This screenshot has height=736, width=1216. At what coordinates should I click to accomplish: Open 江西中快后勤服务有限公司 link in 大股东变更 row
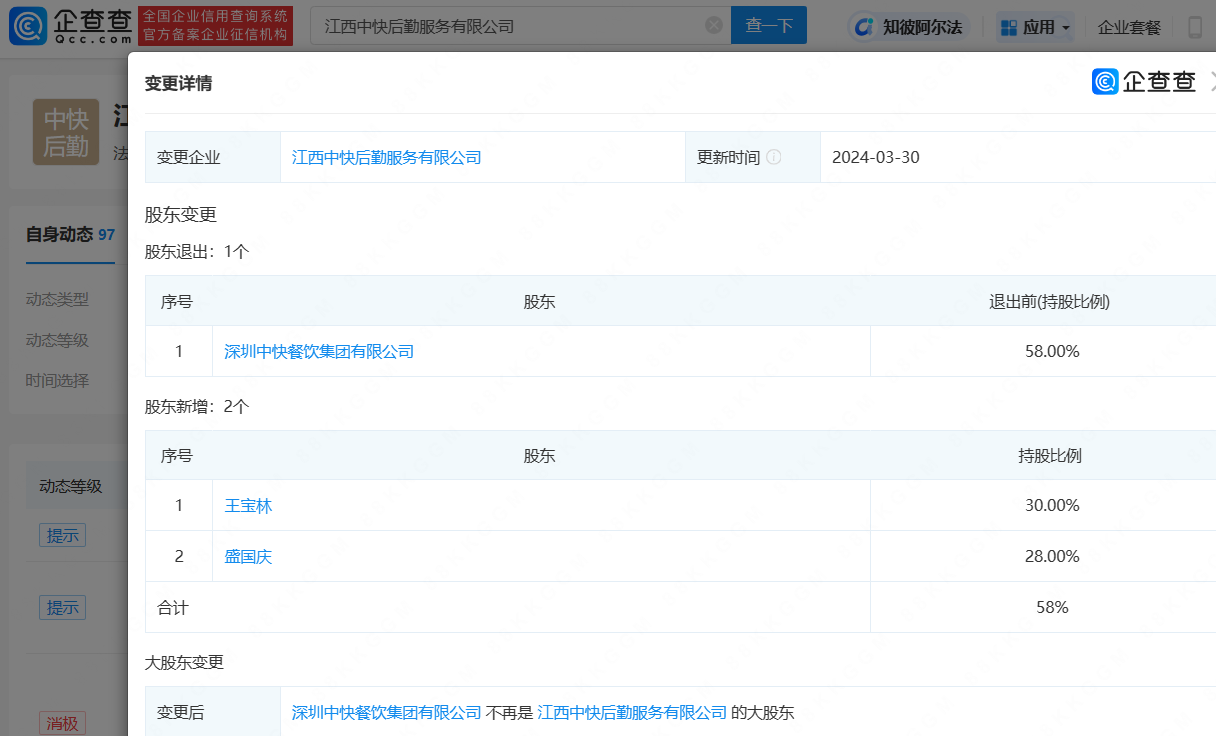tap(632, 712)
